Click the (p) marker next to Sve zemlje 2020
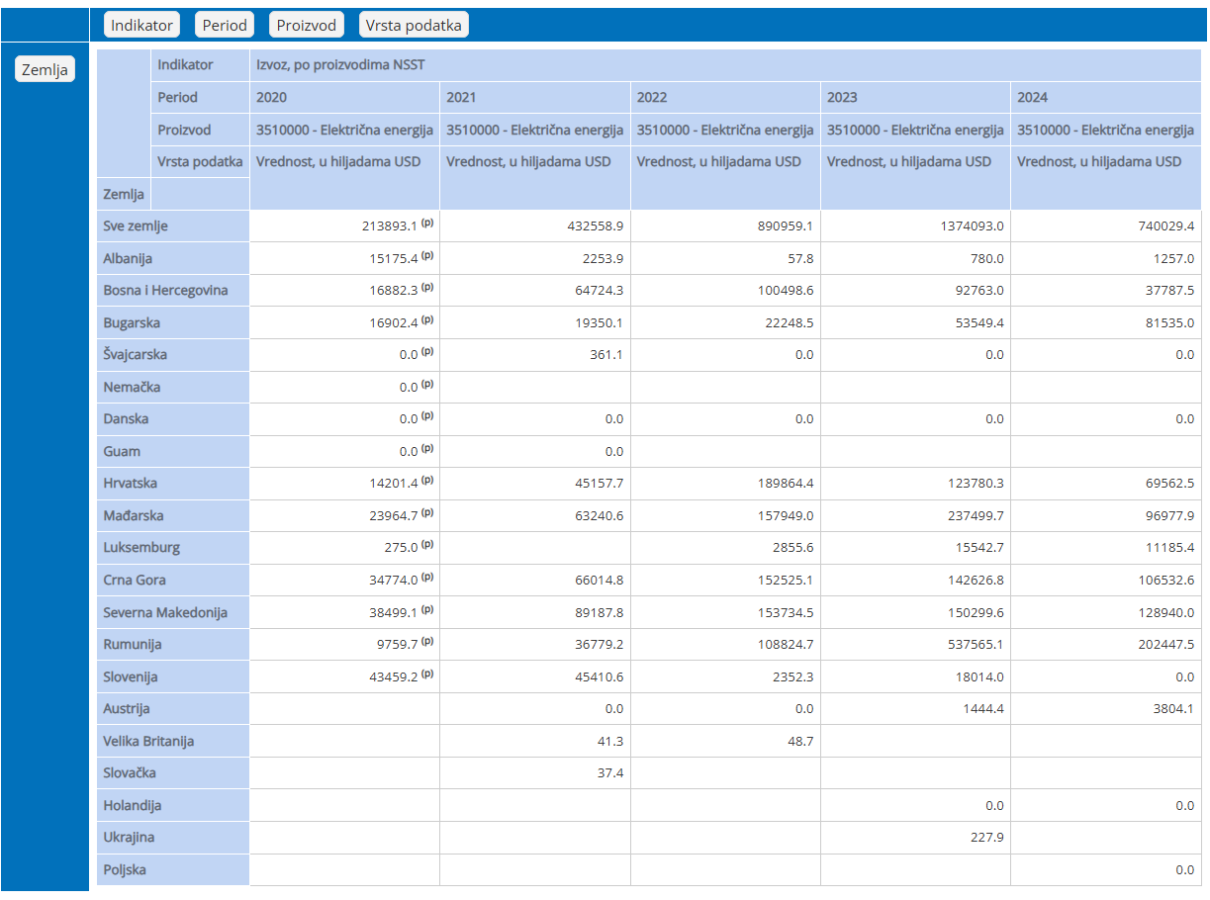The height and width of the screenshot is (900, 1210). (427, 223)
